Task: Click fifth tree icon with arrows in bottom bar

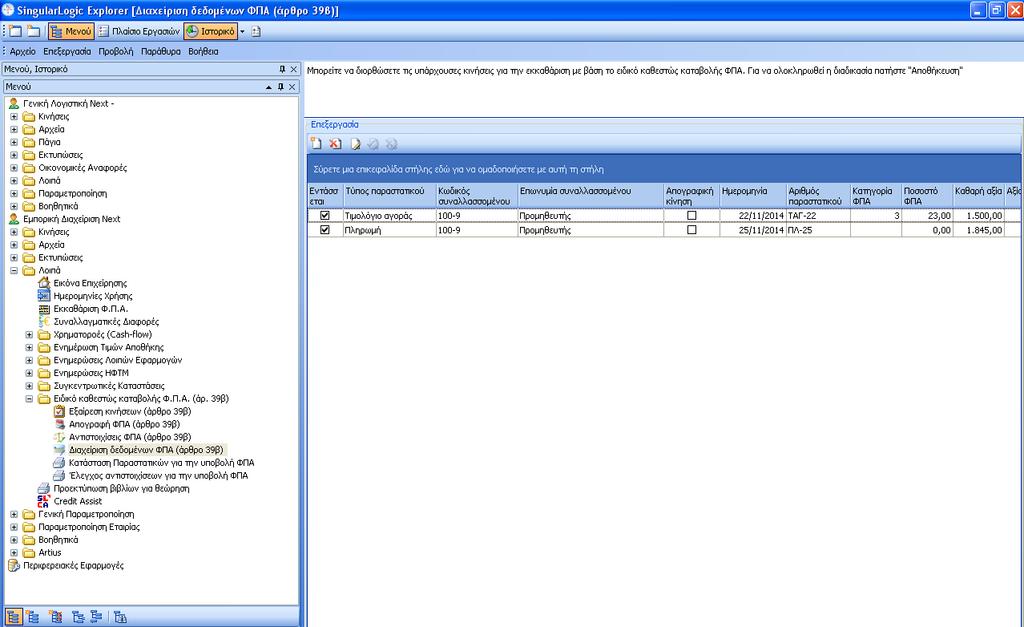Action: (x=96, y=617)
